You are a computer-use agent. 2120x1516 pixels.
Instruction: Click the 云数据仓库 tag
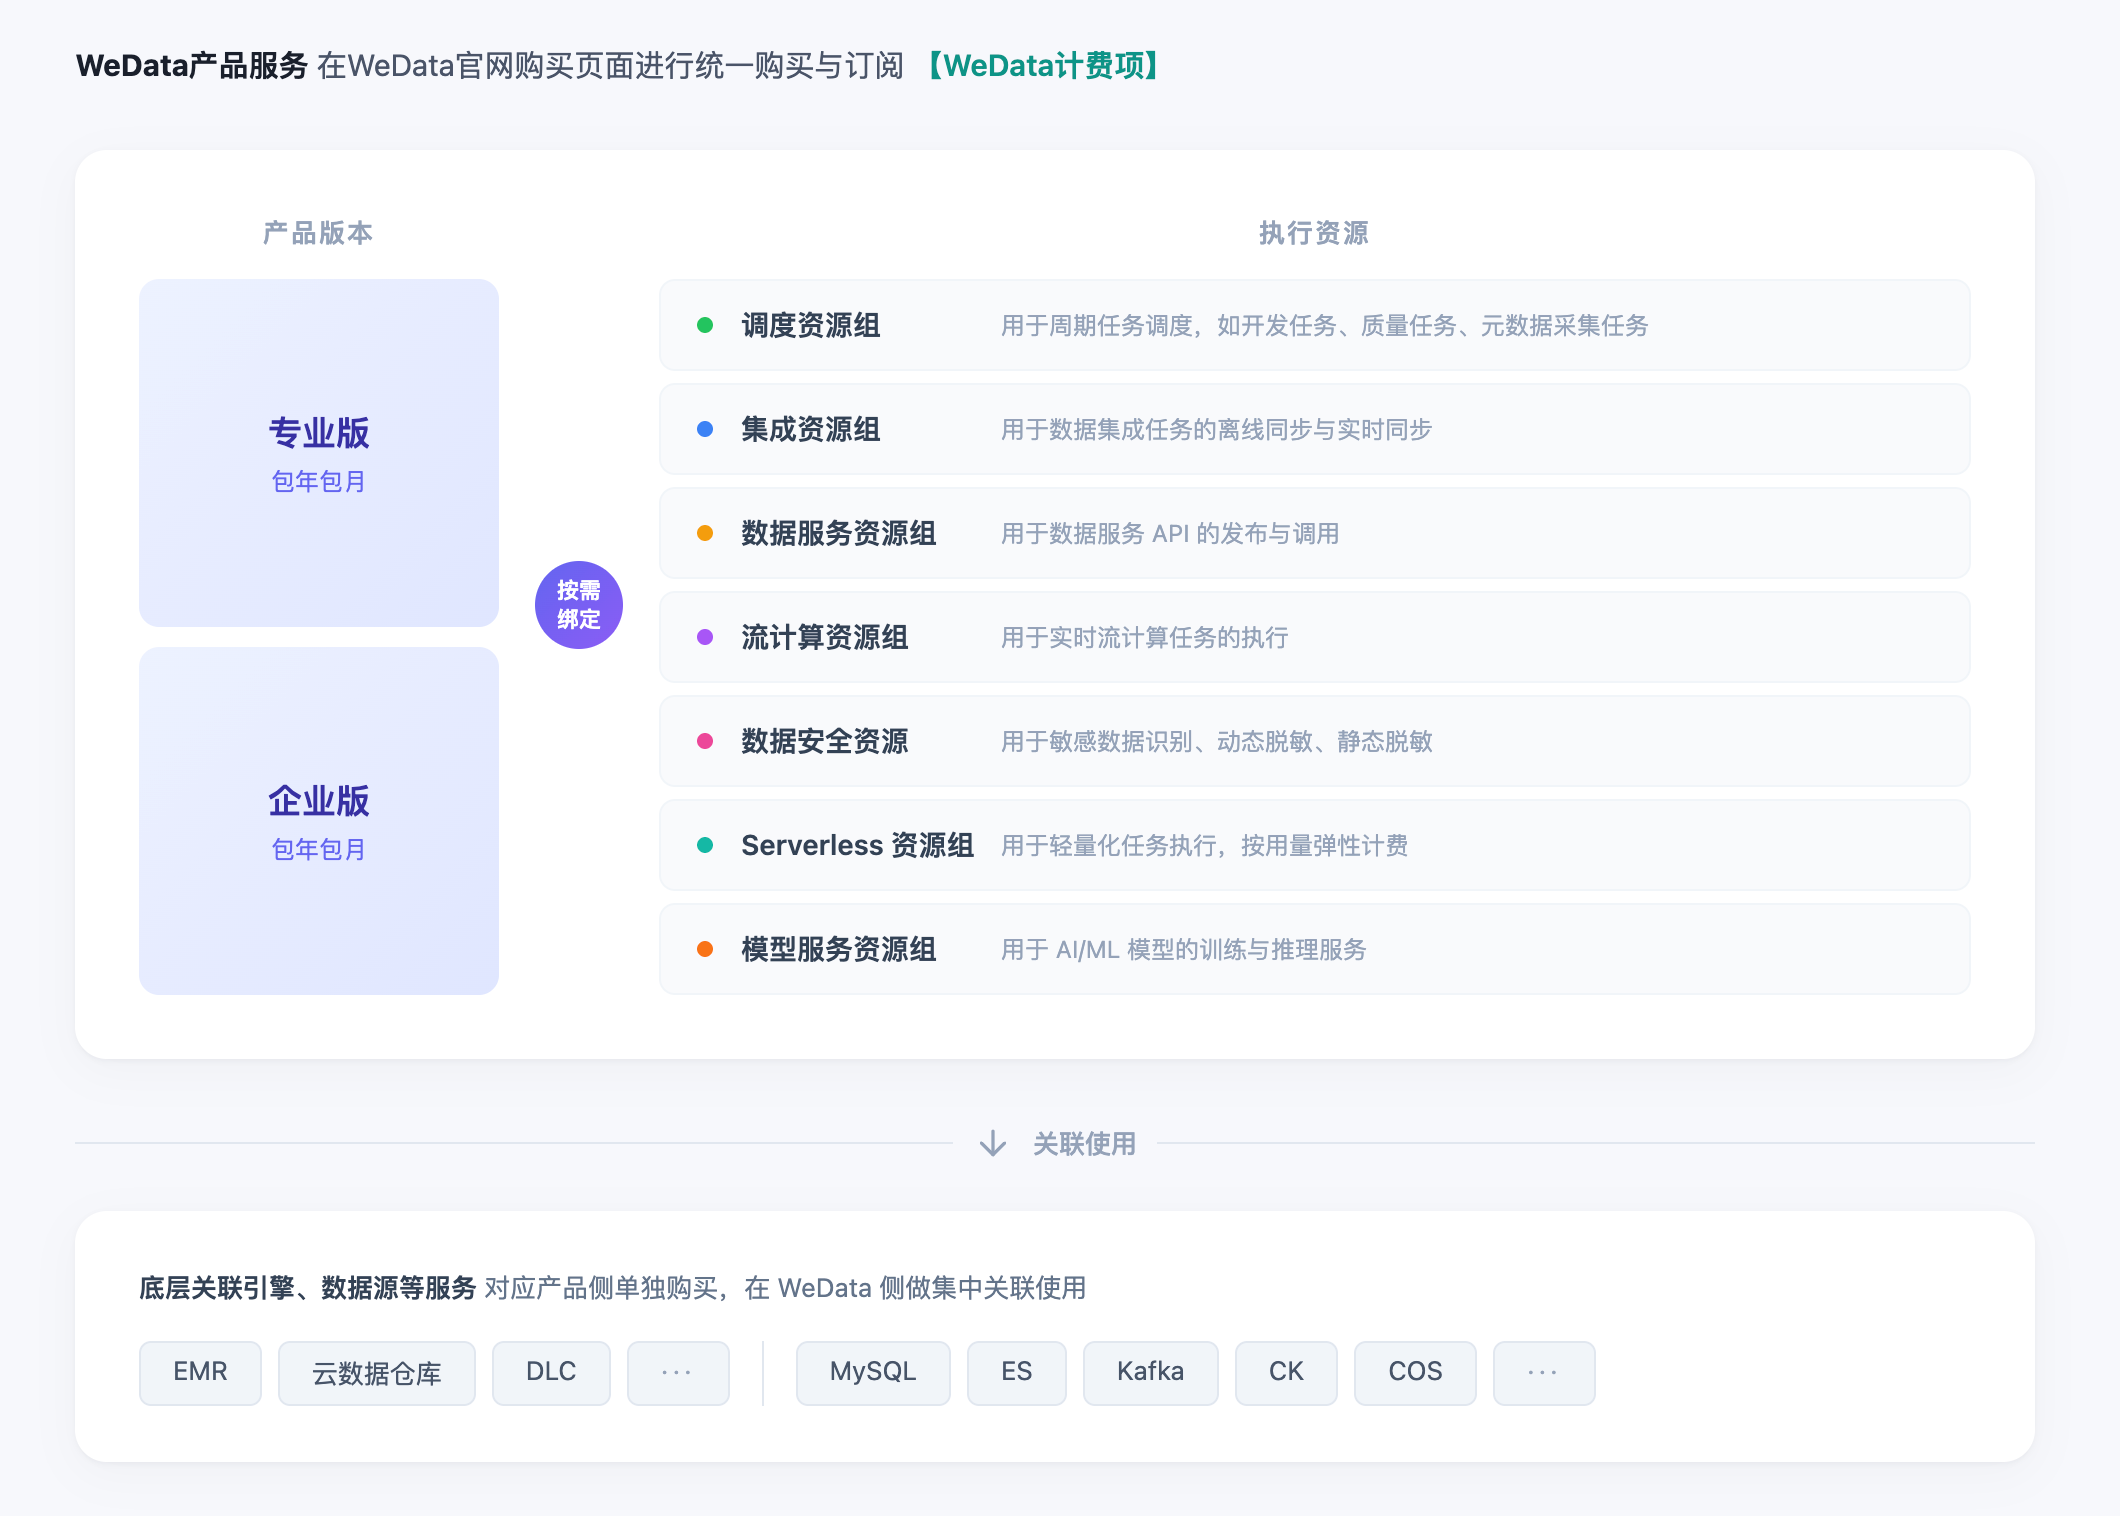(x=377, y=1372)
